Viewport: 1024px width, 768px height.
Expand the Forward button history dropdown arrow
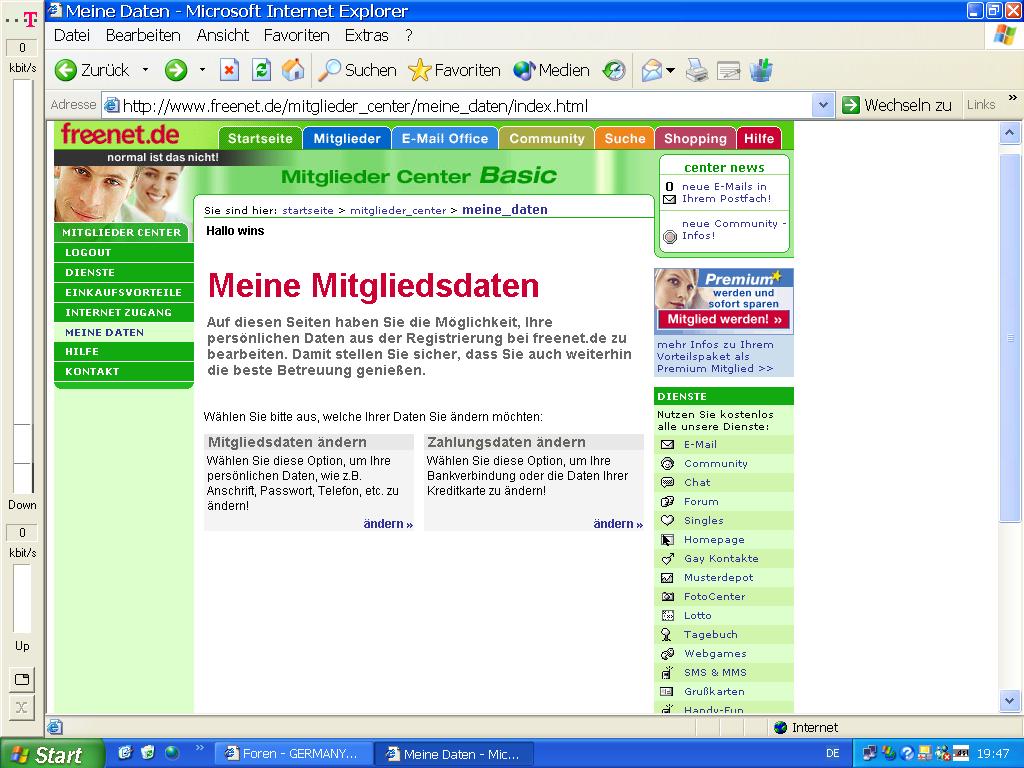(202, 70)
